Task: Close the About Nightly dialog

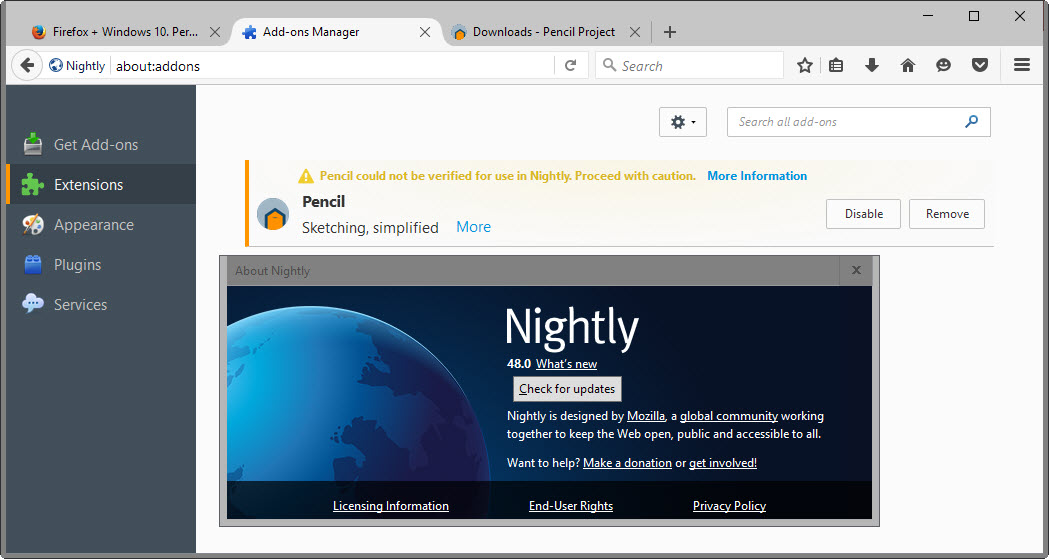Action: tap(856, 271)
